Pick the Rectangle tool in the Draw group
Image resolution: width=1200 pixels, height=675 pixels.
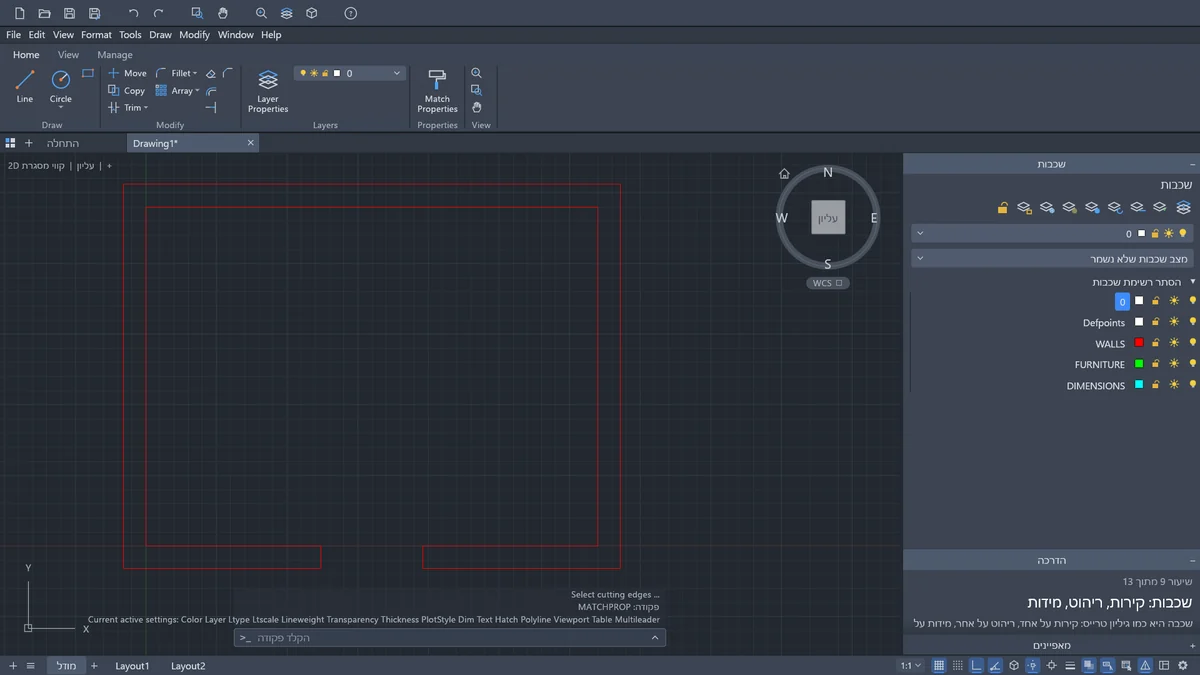(x=88, y=73)
